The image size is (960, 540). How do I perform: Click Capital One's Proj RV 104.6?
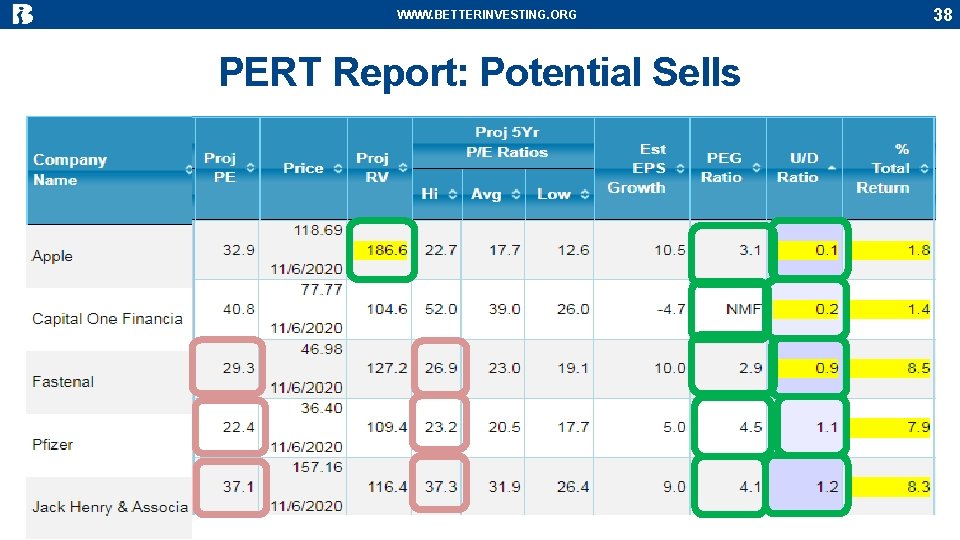click(x=387, y=309)
